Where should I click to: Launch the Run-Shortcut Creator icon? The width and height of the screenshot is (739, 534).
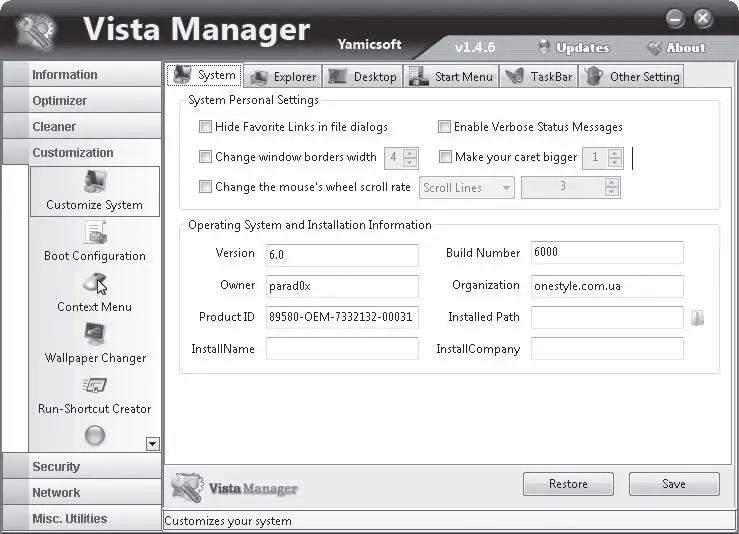[x=95, y=385]
